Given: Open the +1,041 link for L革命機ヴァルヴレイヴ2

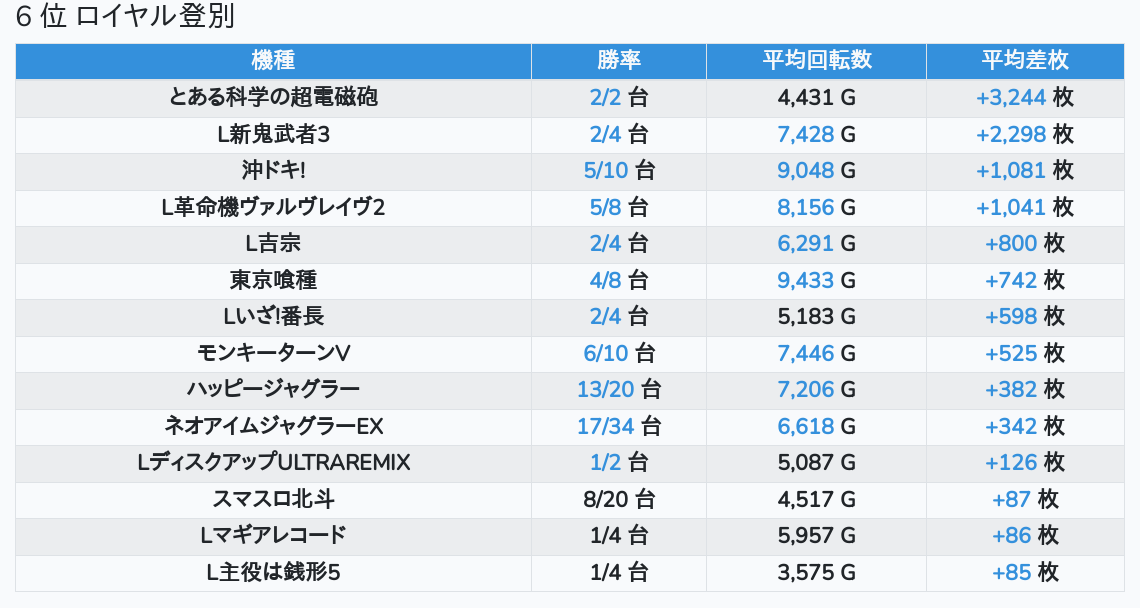Looking at the screenshot, I should [x=1010, y=207].
